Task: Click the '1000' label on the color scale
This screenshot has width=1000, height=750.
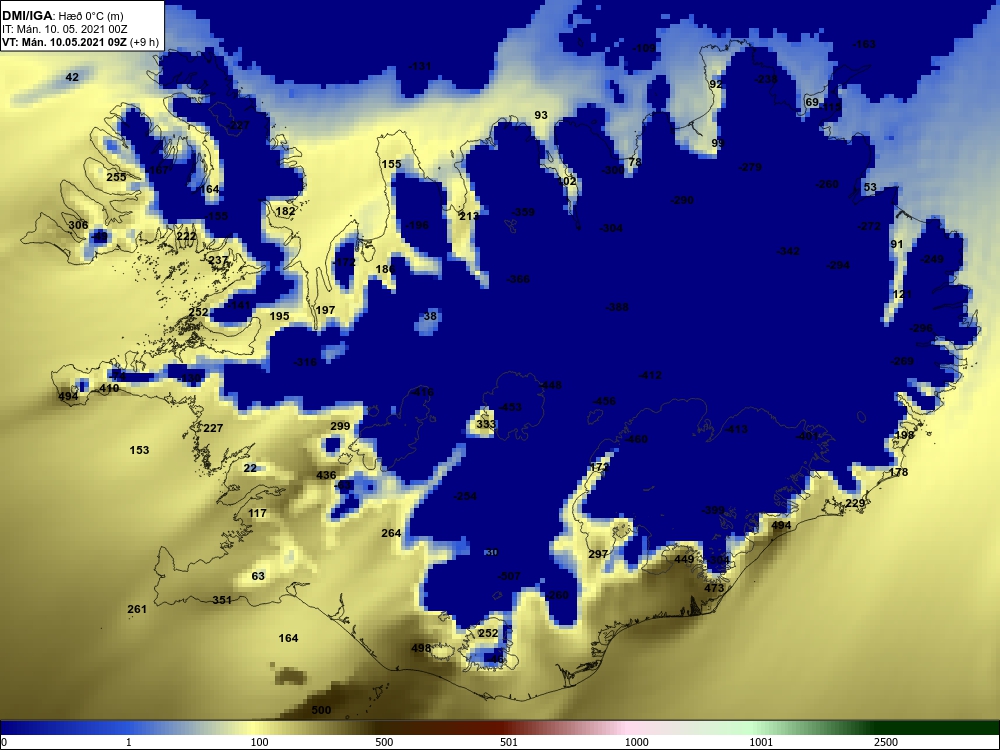Action: (x=636, y=742)
